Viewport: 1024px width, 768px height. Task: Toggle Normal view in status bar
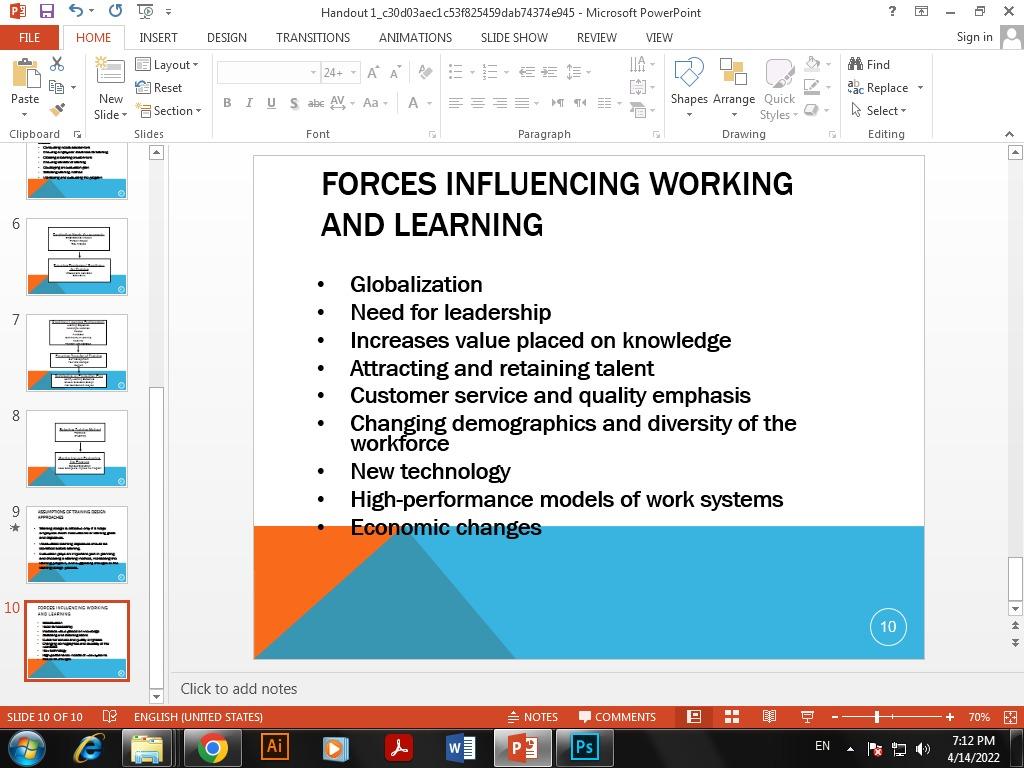point(694,716)
